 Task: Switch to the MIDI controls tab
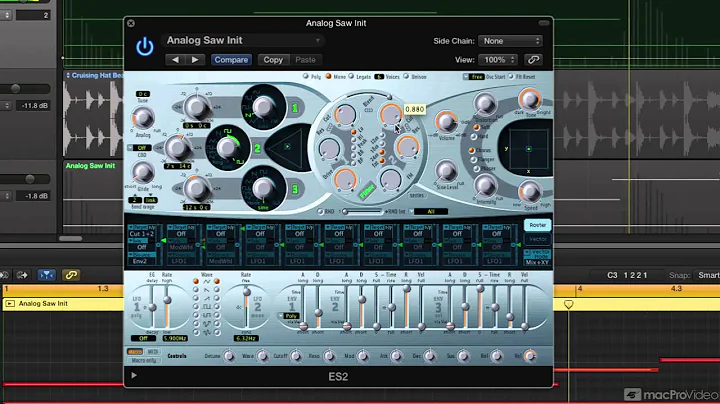(152, 352)
